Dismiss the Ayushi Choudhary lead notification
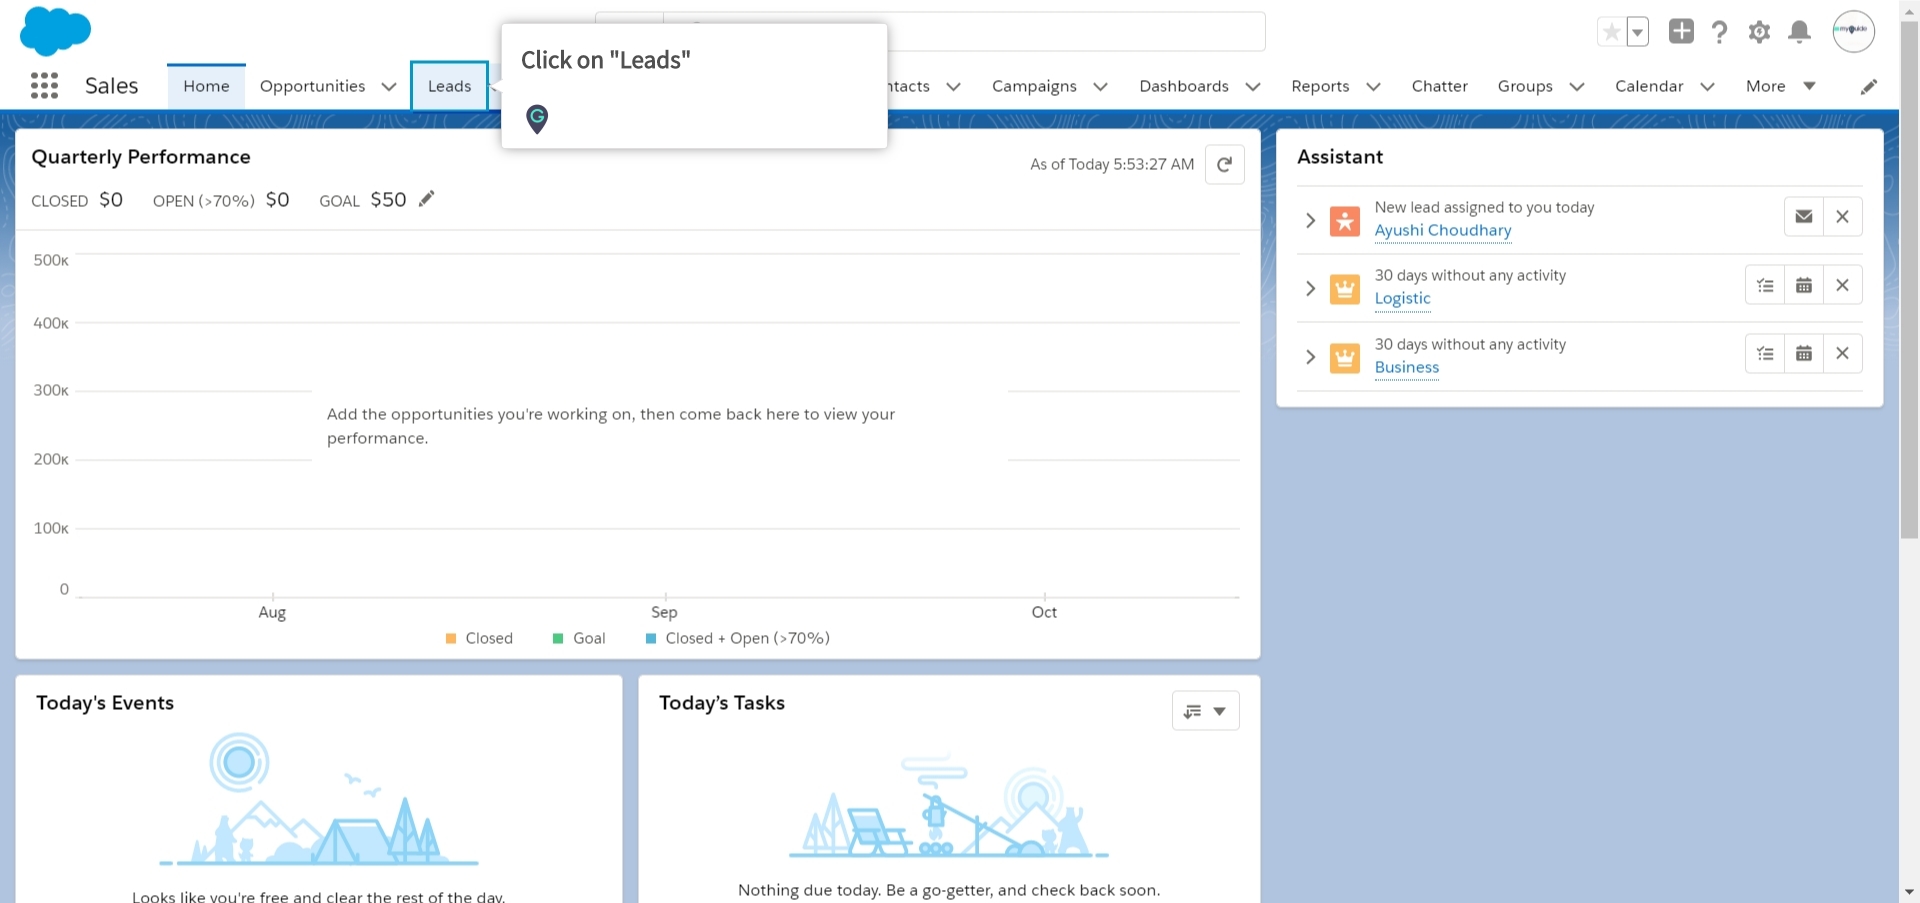The width and height of the screenshot is (1920, 903). coord(1842,216)
